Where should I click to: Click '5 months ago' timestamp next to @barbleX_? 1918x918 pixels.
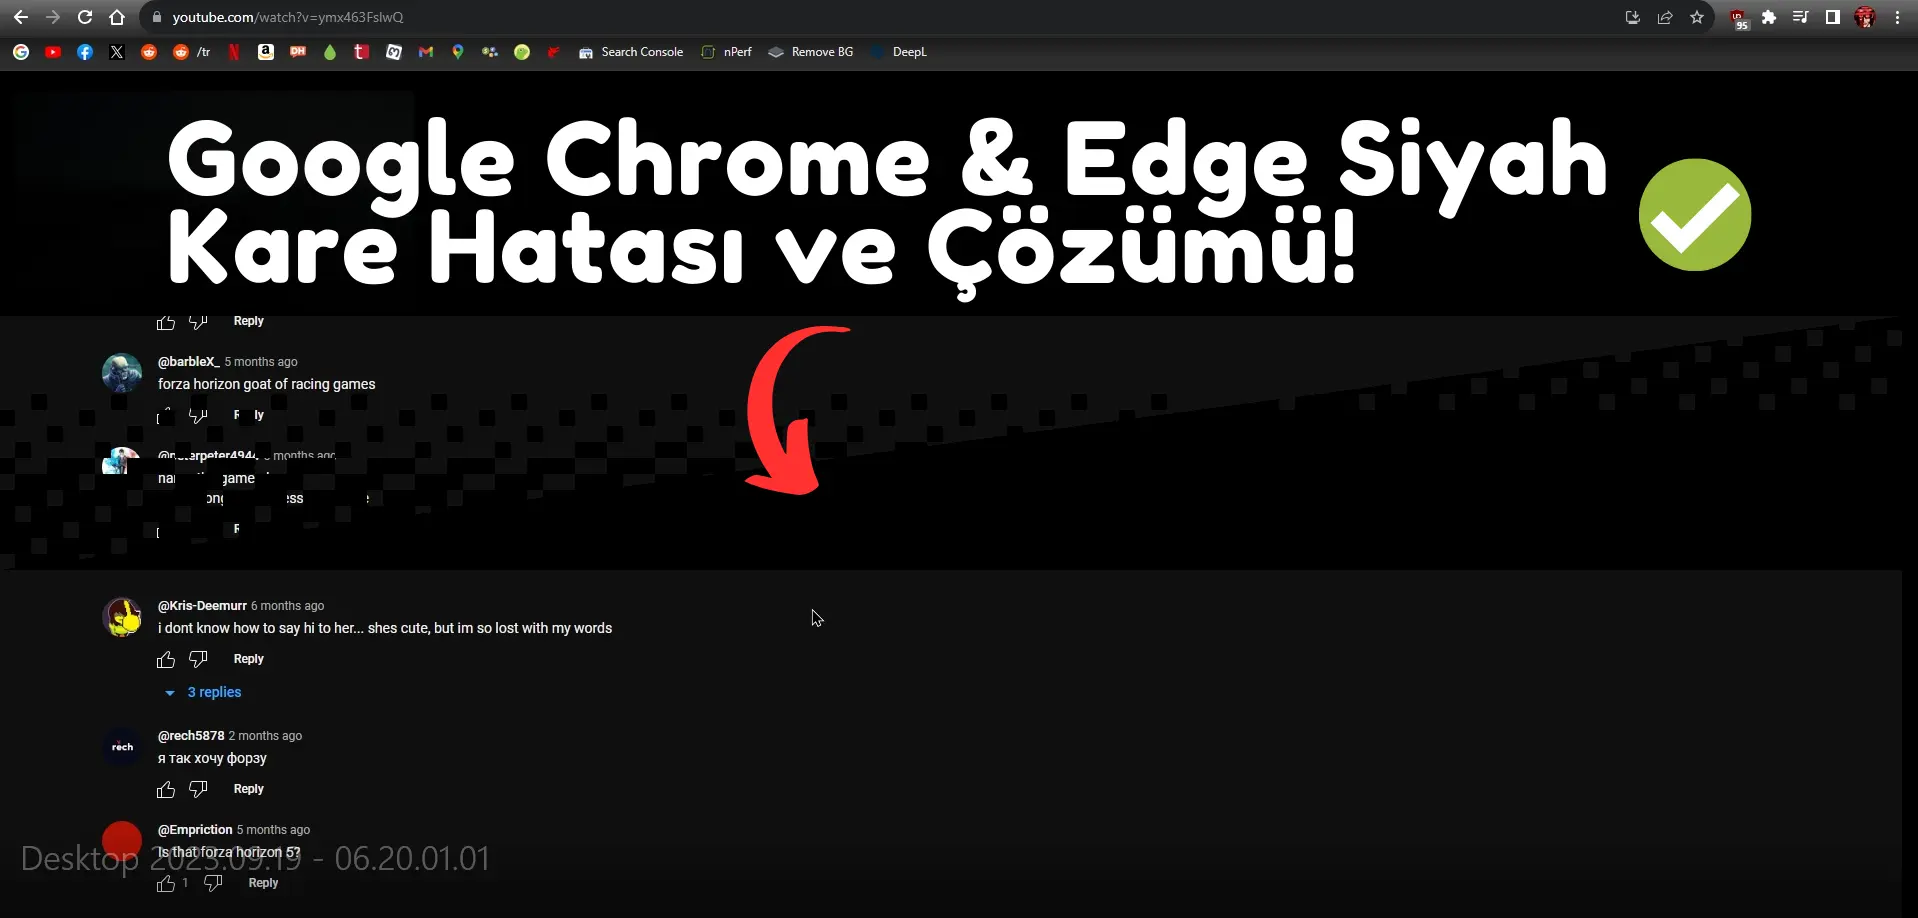261,362
